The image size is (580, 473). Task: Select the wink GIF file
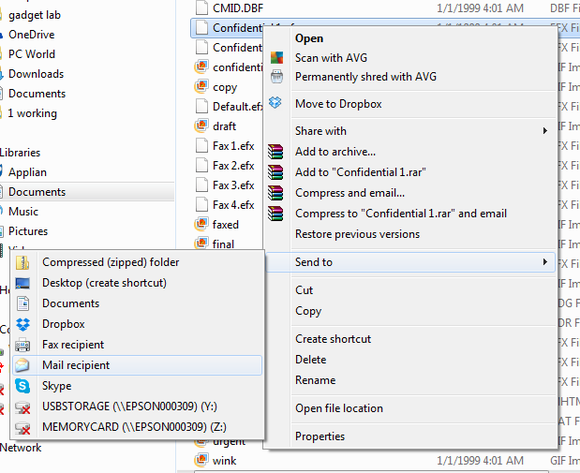click(224, 461)
